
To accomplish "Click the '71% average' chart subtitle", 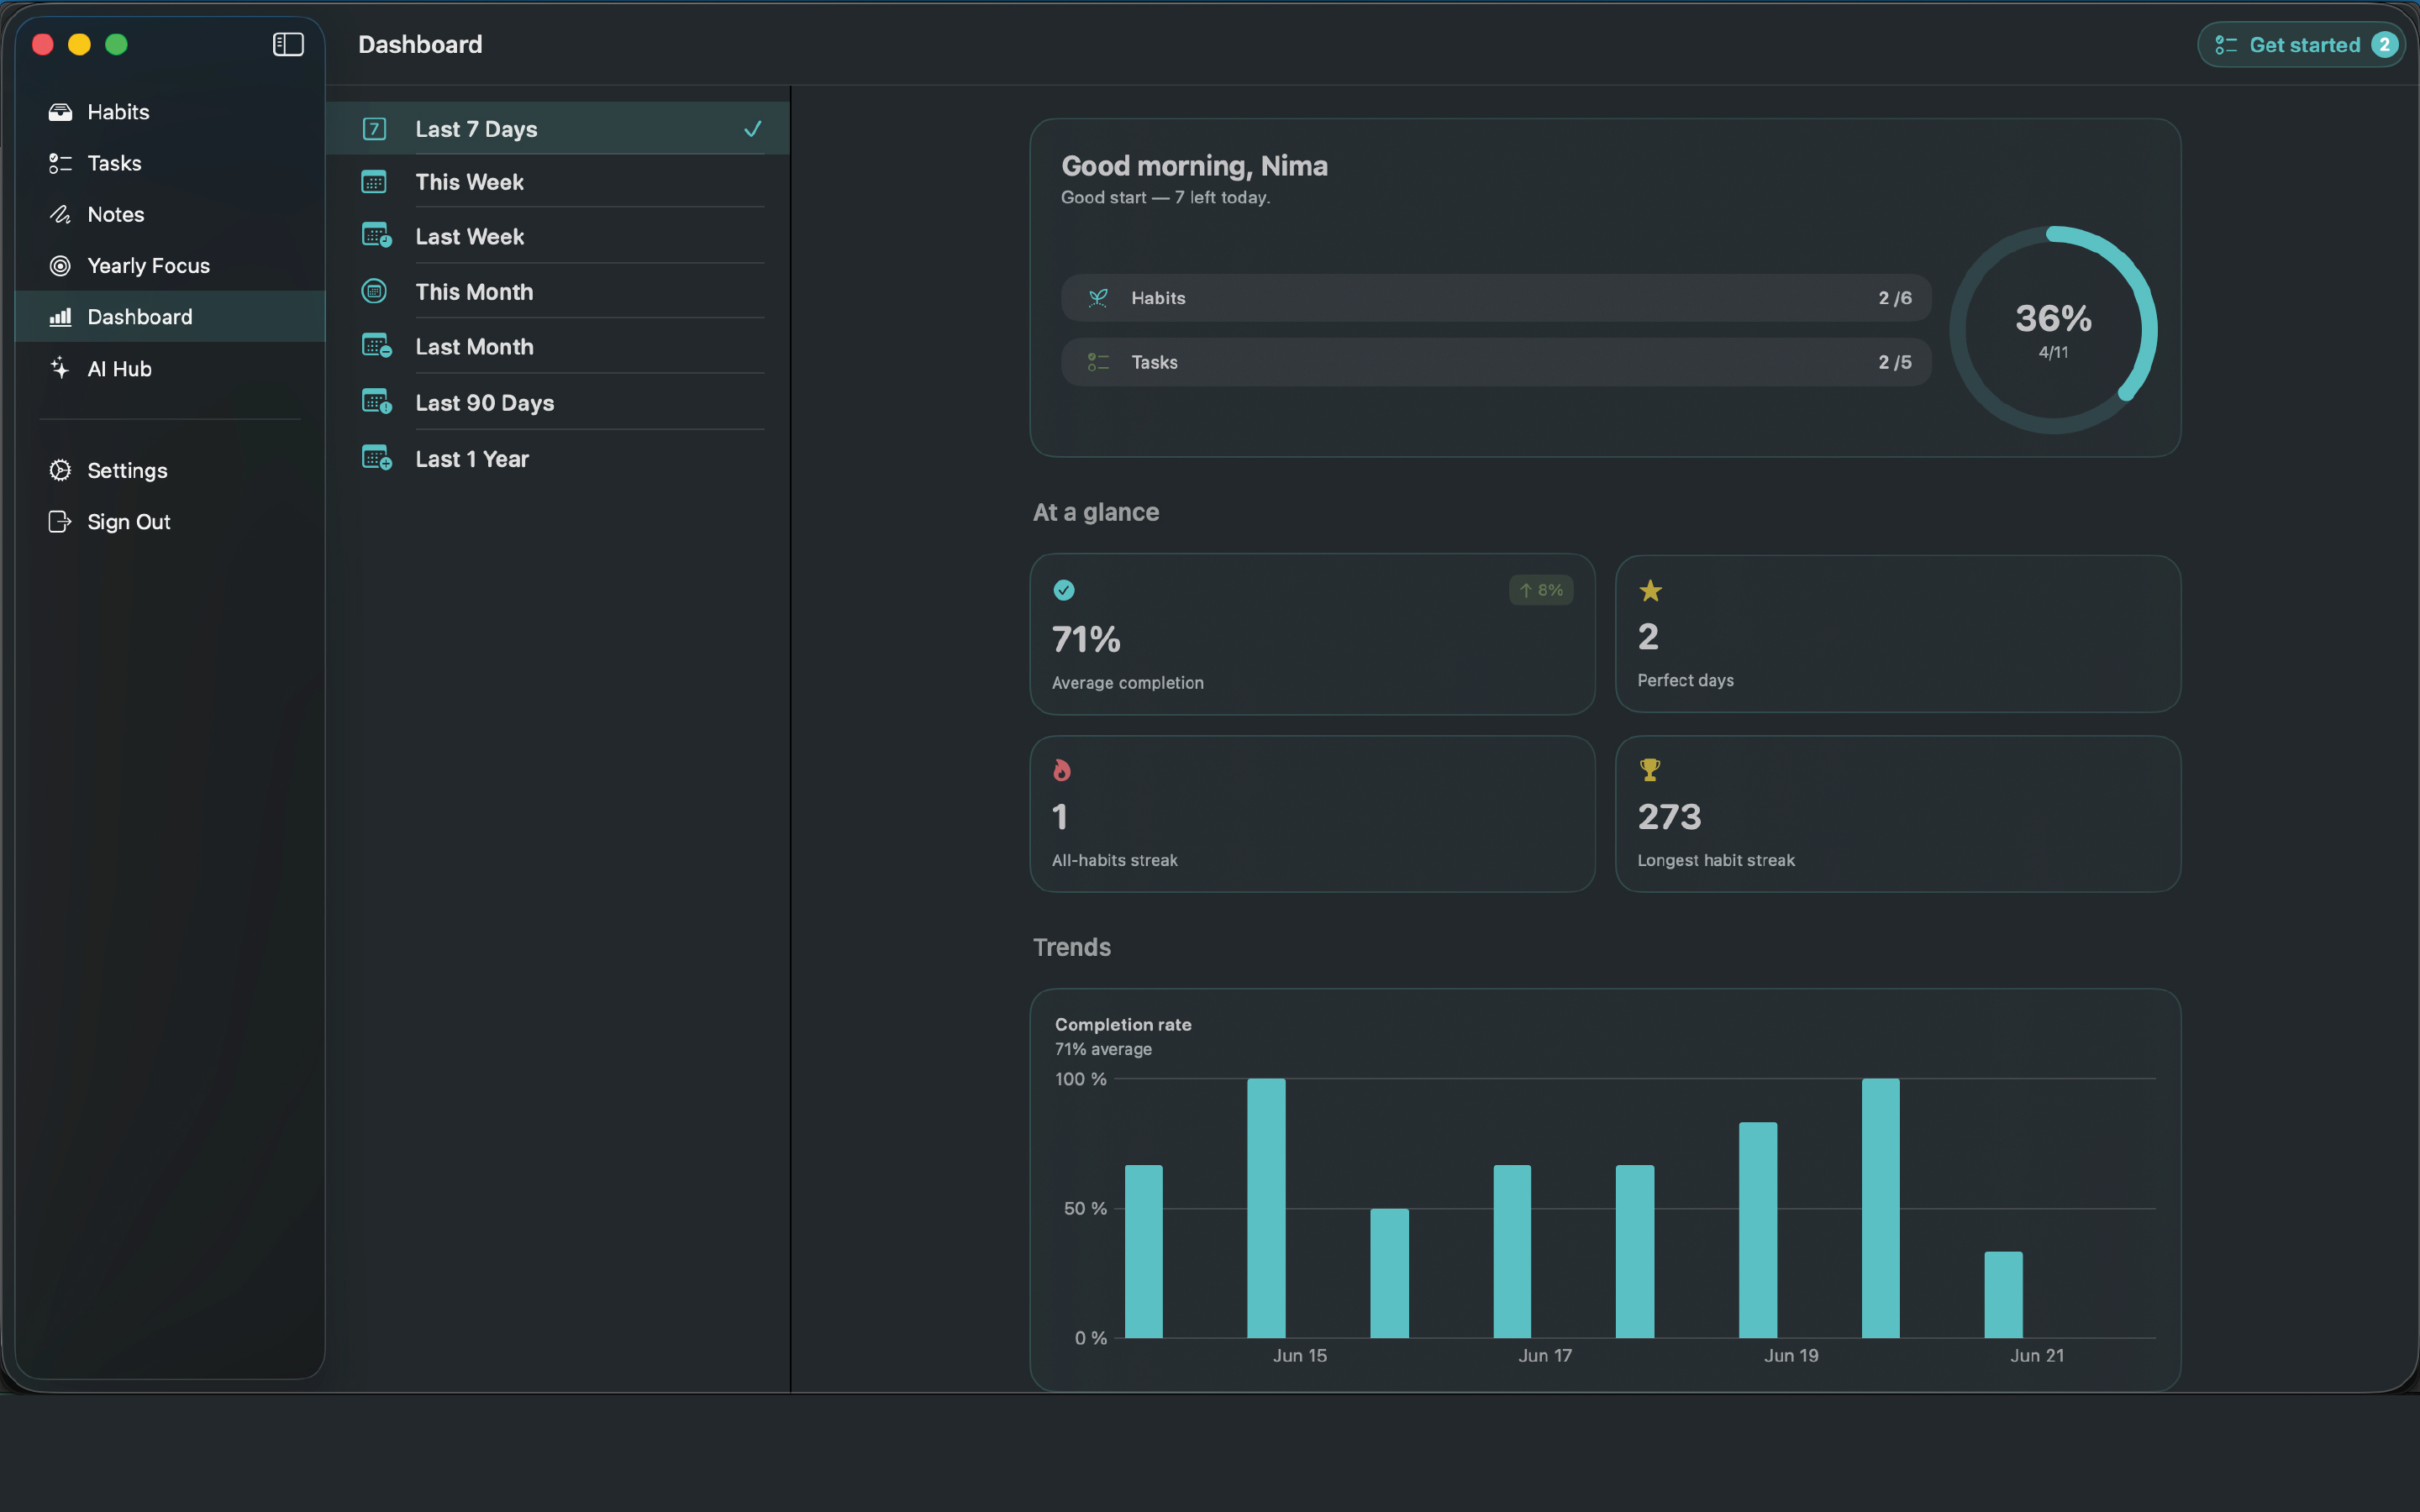I will (x=1103, y=1049).
